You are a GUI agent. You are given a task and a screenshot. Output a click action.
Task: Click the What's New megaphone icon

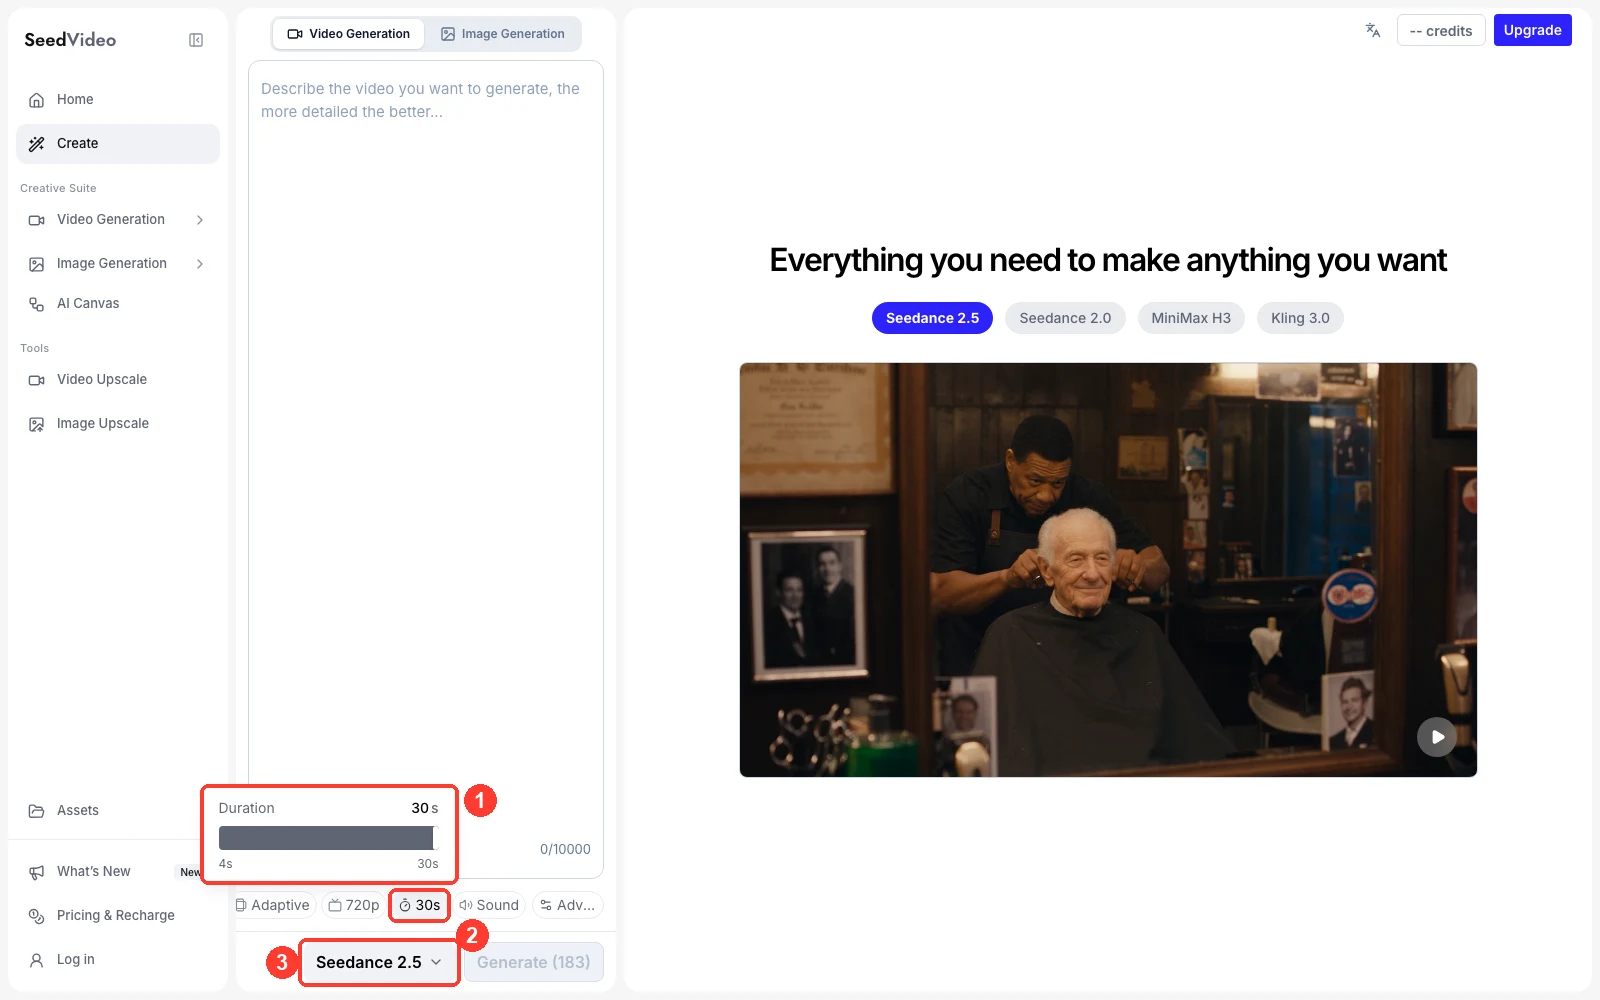pos(37,872)
